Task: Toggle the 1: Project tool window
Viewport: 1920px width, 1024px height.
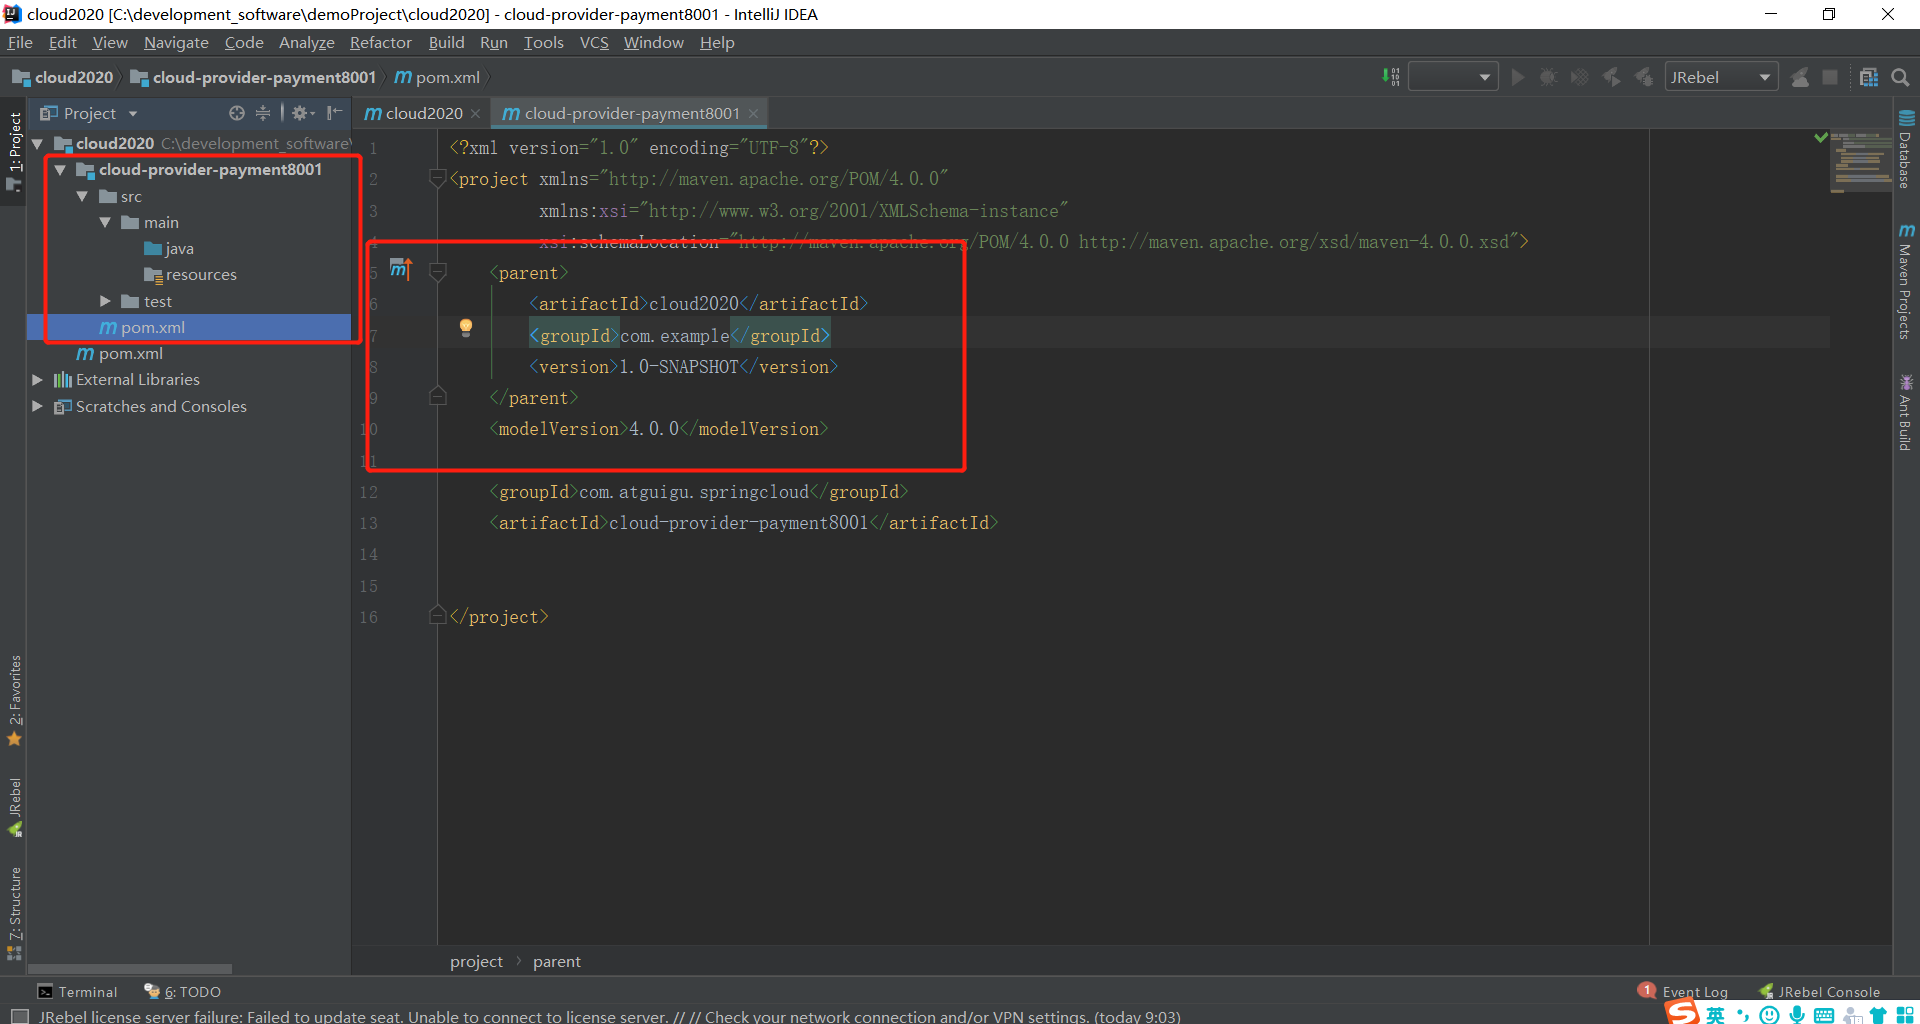Action: click(14, 151)
